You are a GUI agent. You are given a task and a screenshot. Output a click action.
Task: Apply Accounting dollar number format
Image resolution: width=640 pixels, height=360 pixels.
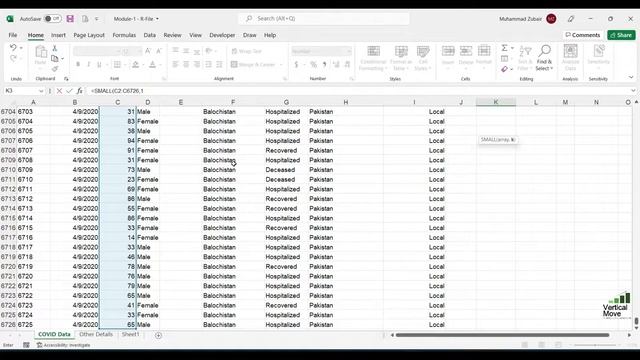point(296,64)
